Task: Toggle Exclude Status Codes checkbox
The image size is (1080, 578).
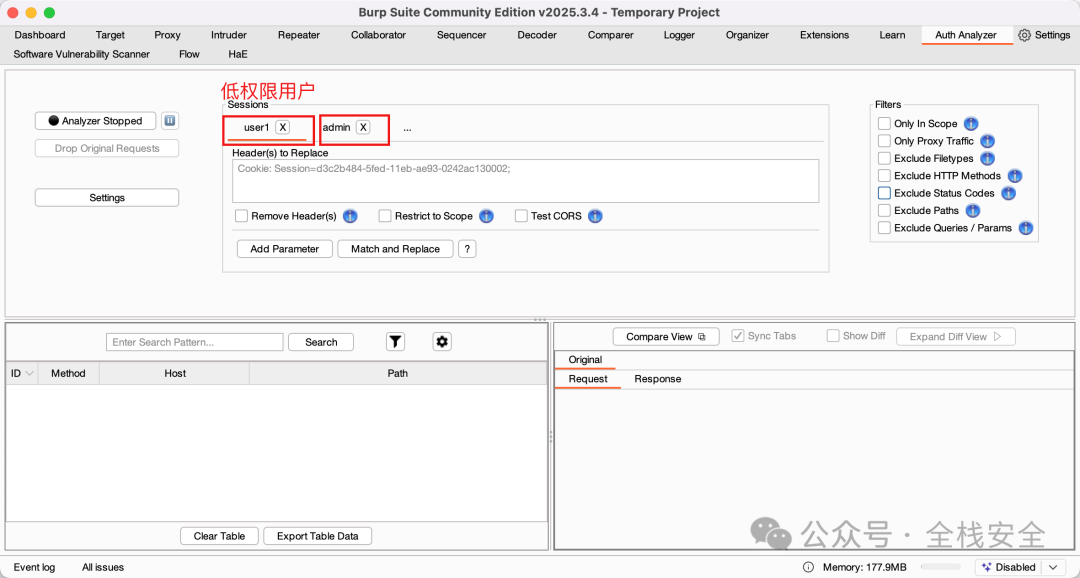Action: coord(884,194)
